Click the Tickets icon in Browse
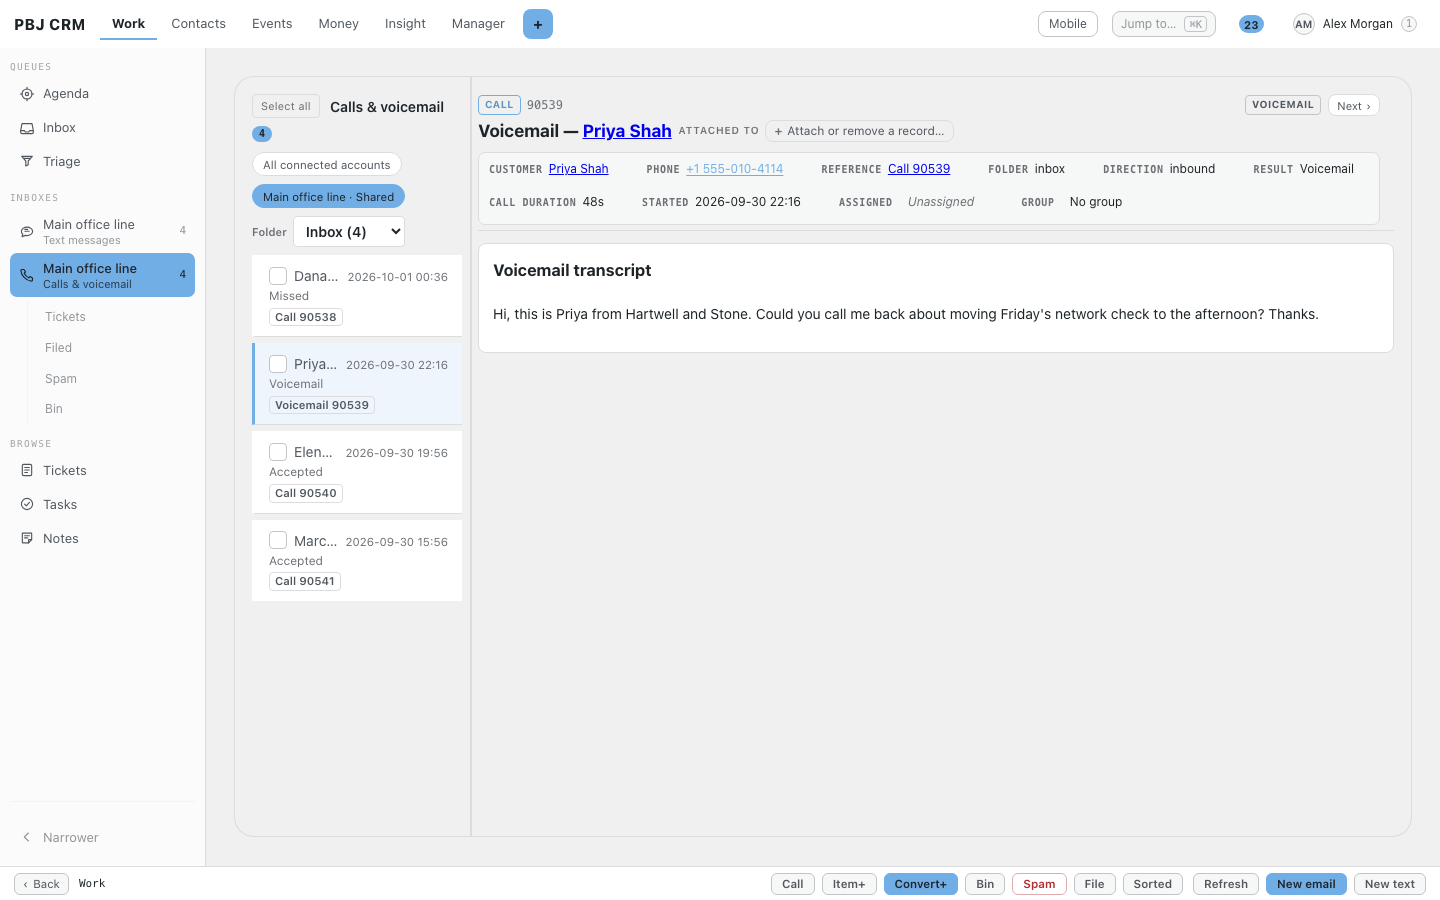The image size is (1440, 900). [27, 471]
